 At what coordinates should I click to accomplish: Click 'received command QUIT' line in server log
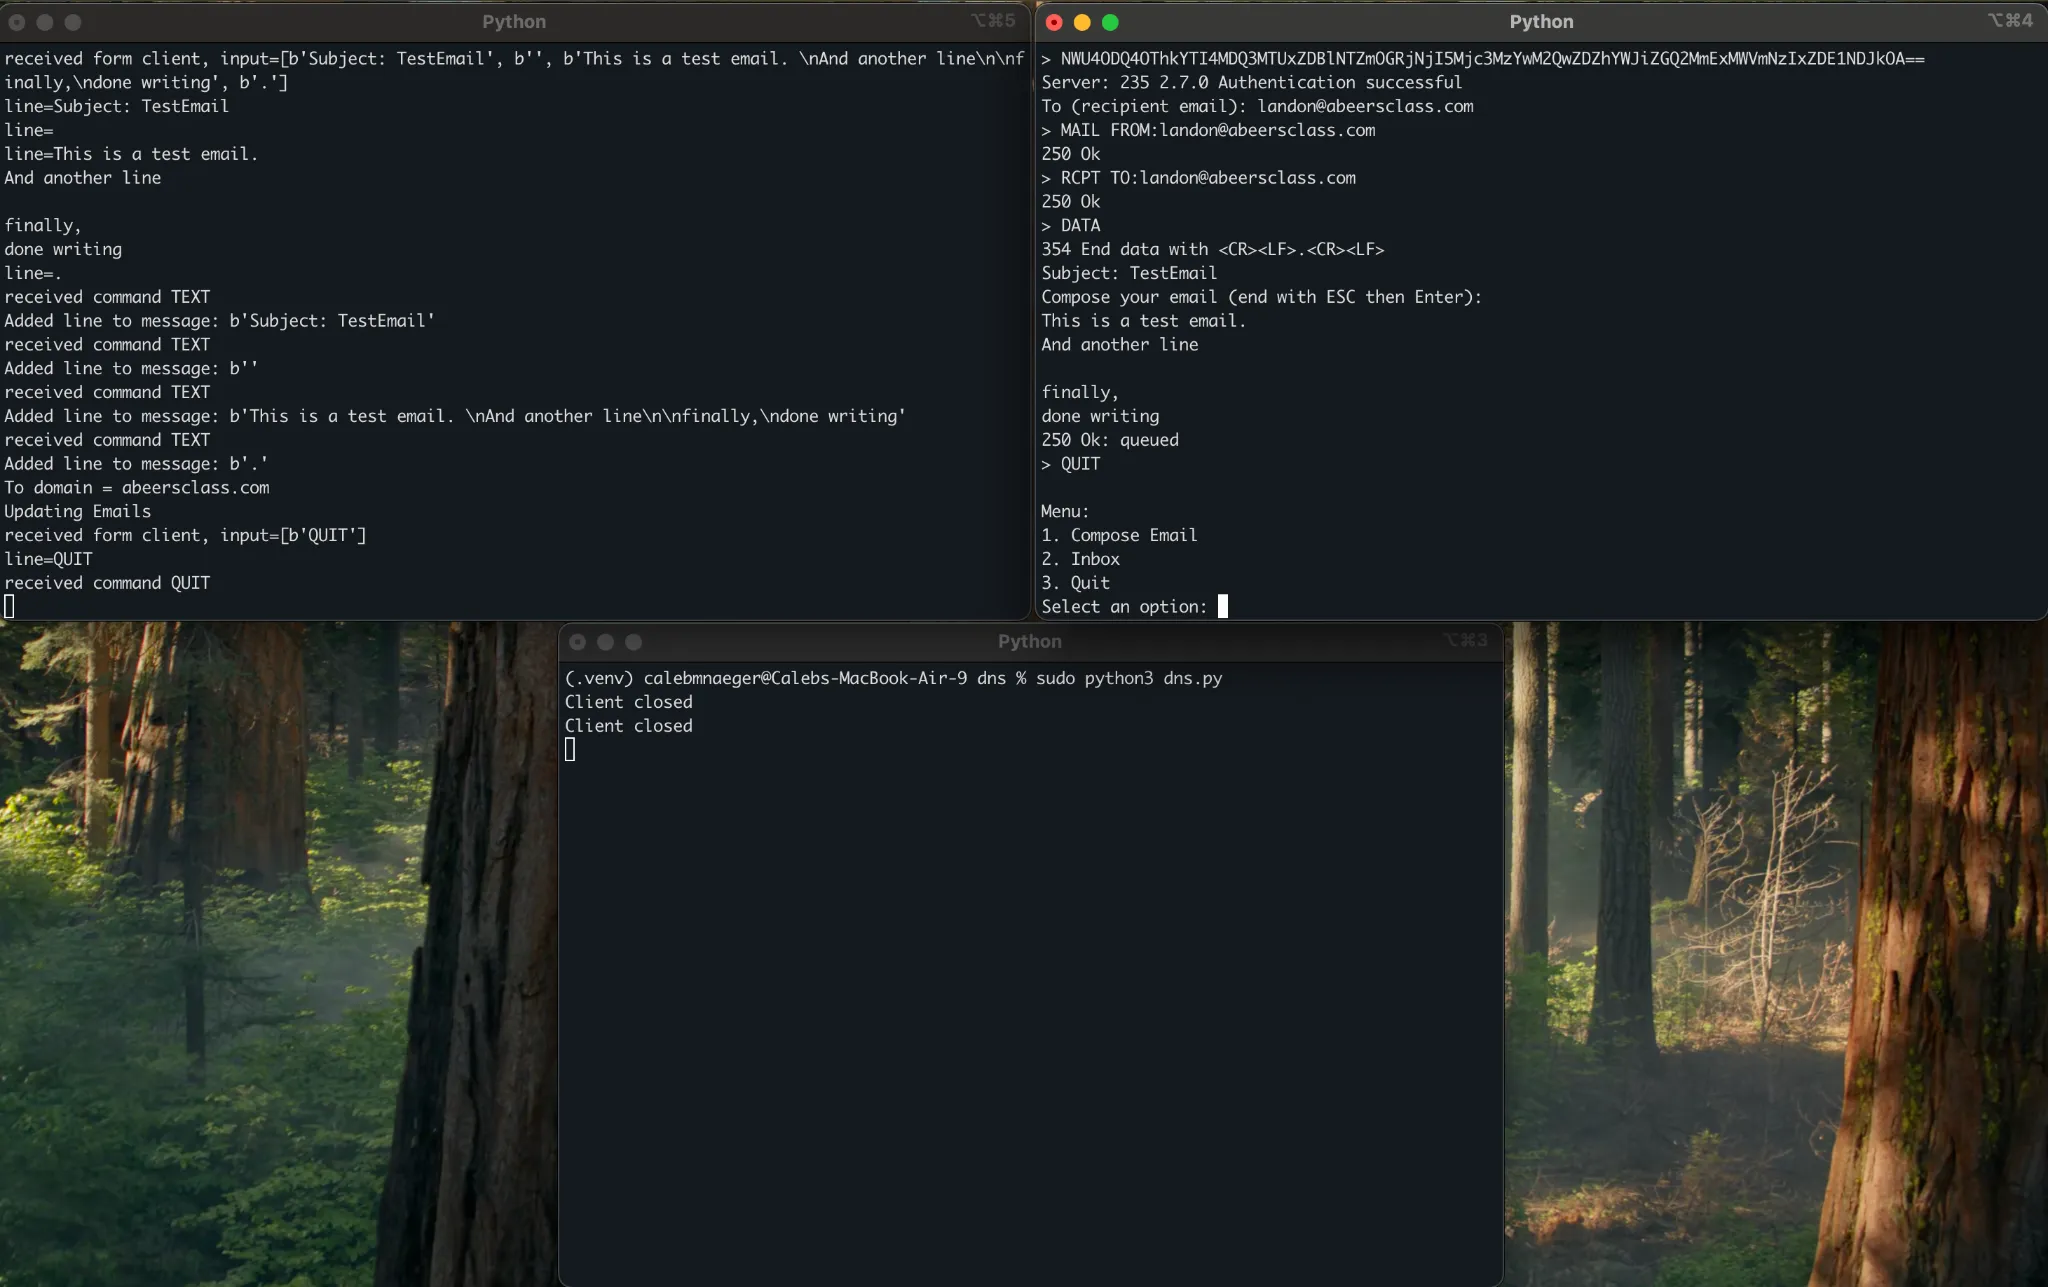click(107, 583)
